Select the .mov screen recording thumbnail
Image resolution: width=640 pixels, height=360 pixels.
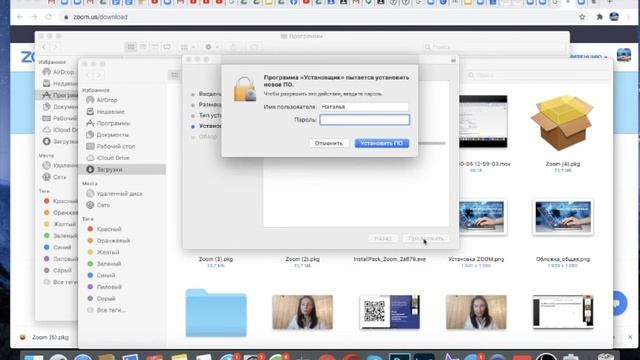(x=483, y=122)
